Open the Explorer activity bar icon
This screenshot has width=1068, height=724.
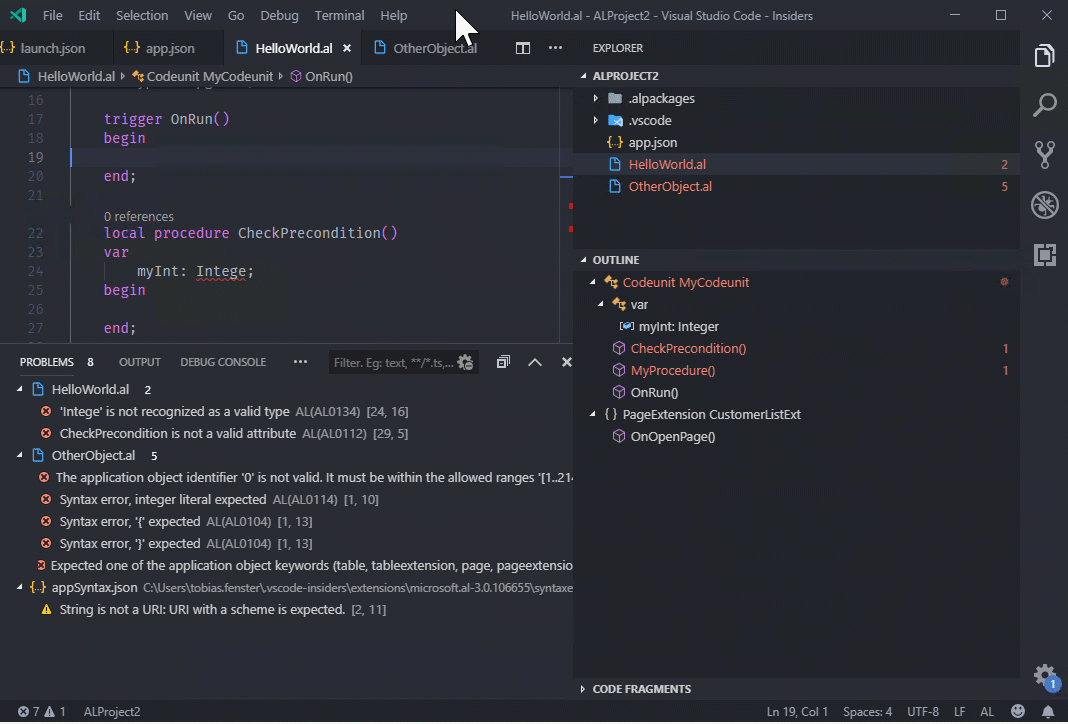1044,56
